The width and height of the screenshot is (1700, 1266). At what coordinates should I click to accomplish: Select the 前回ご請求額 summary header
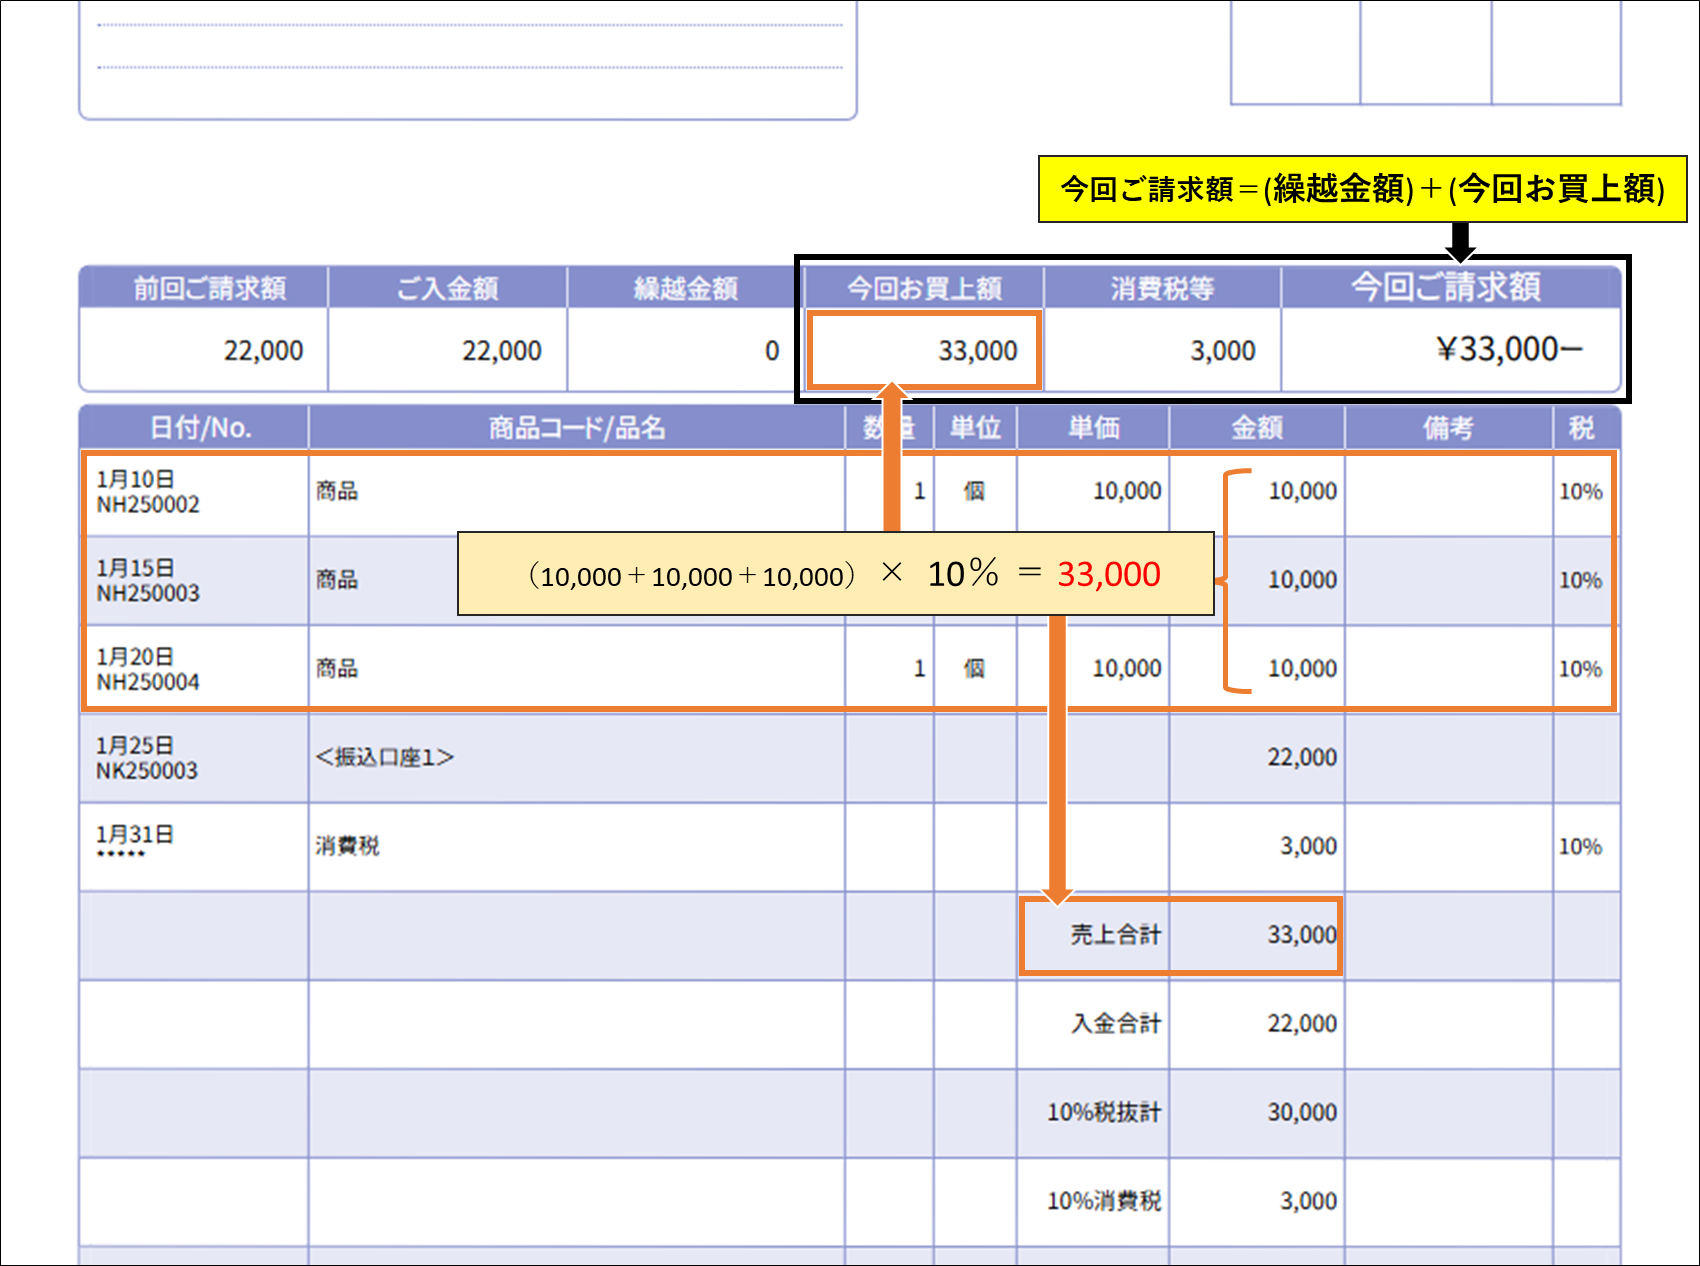tap(209, 289)
